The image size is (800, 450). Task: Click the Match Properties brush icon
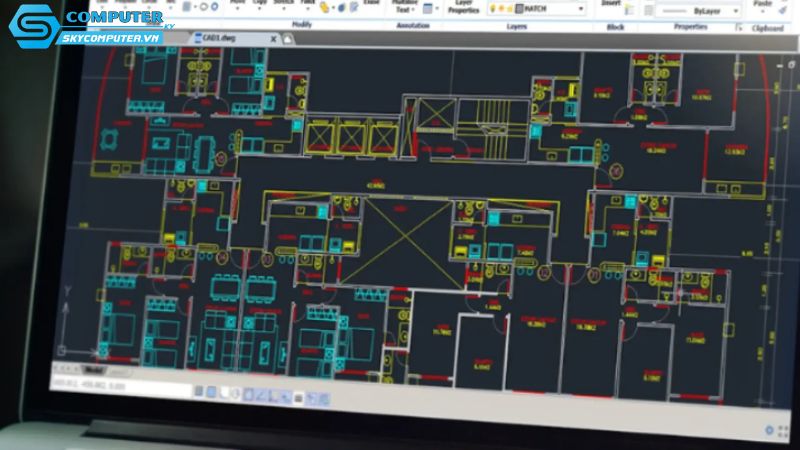click(x=783, y=10)
